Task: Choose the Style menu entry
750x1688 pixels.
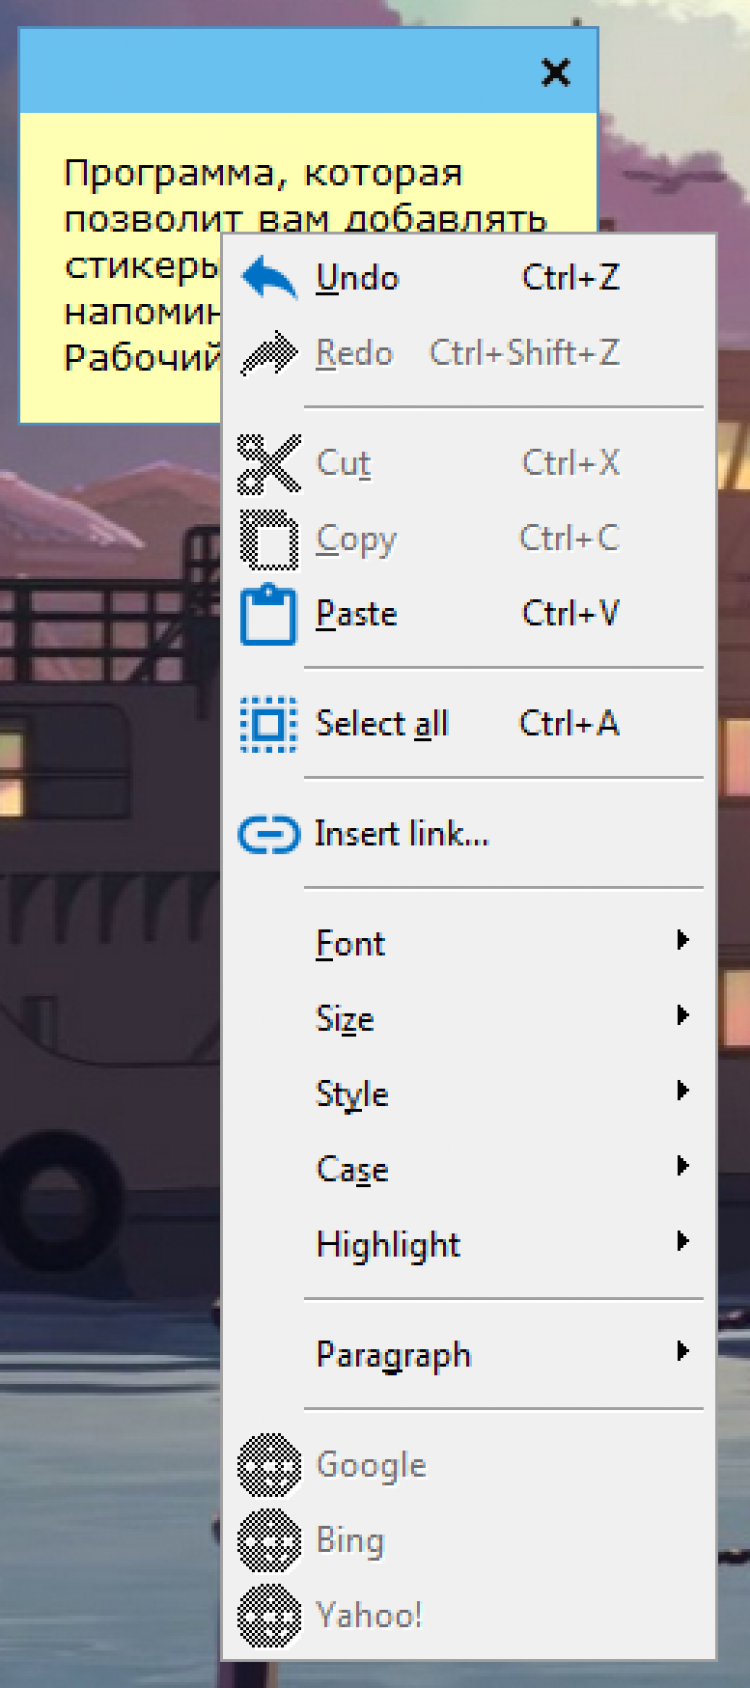Action: [x=352, y=1093]
